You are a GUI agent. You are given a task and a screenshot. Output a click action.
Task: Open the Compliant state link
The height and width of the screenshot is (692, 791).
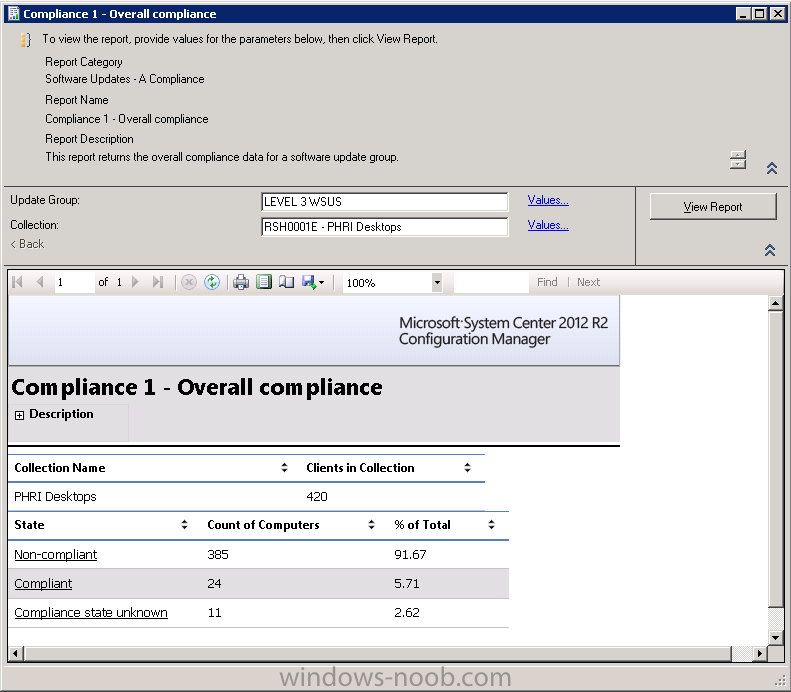43,584
